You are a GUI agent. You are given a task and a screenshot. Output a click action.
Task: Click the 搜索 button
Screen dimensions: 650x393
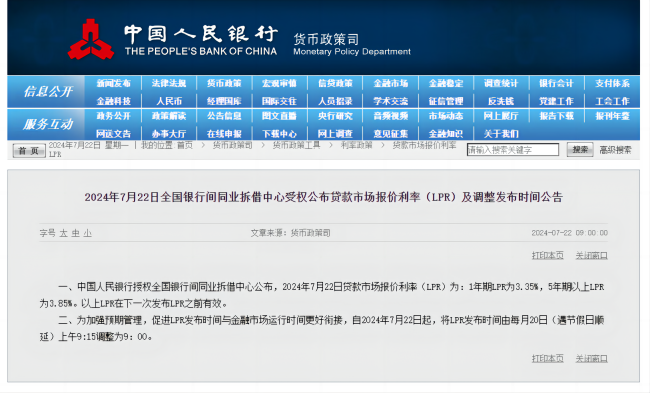click(580, 150)
